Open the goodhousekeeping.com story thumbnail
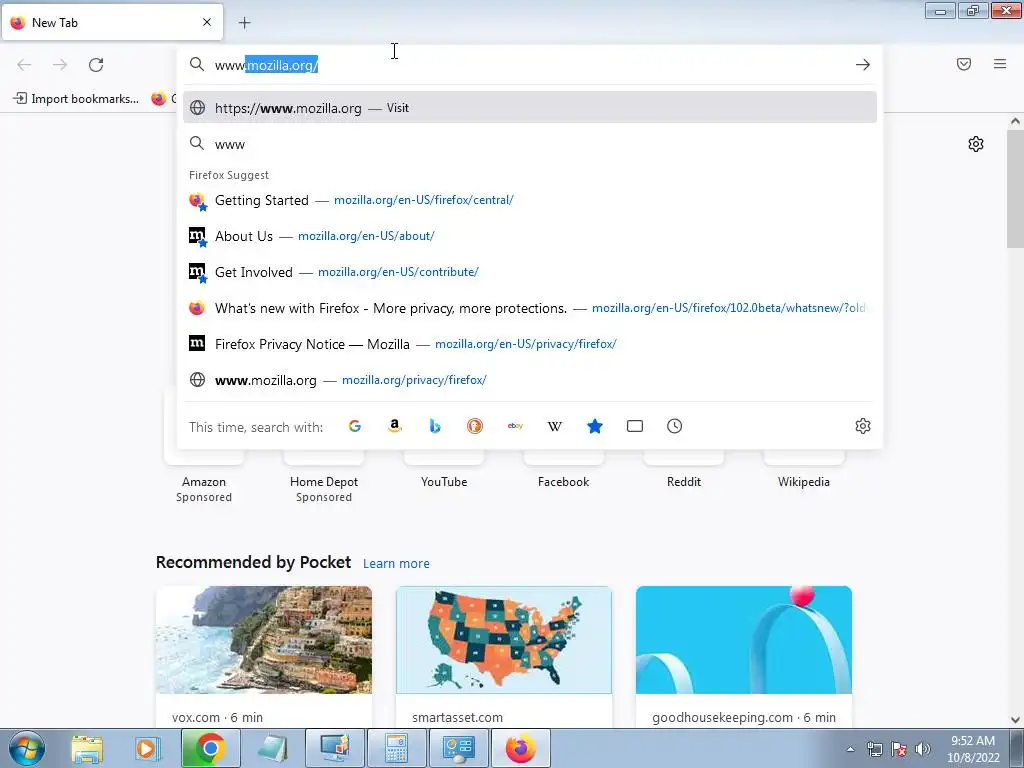The width and height of the screenshot is (1024, 768). [x=744, y=640]
